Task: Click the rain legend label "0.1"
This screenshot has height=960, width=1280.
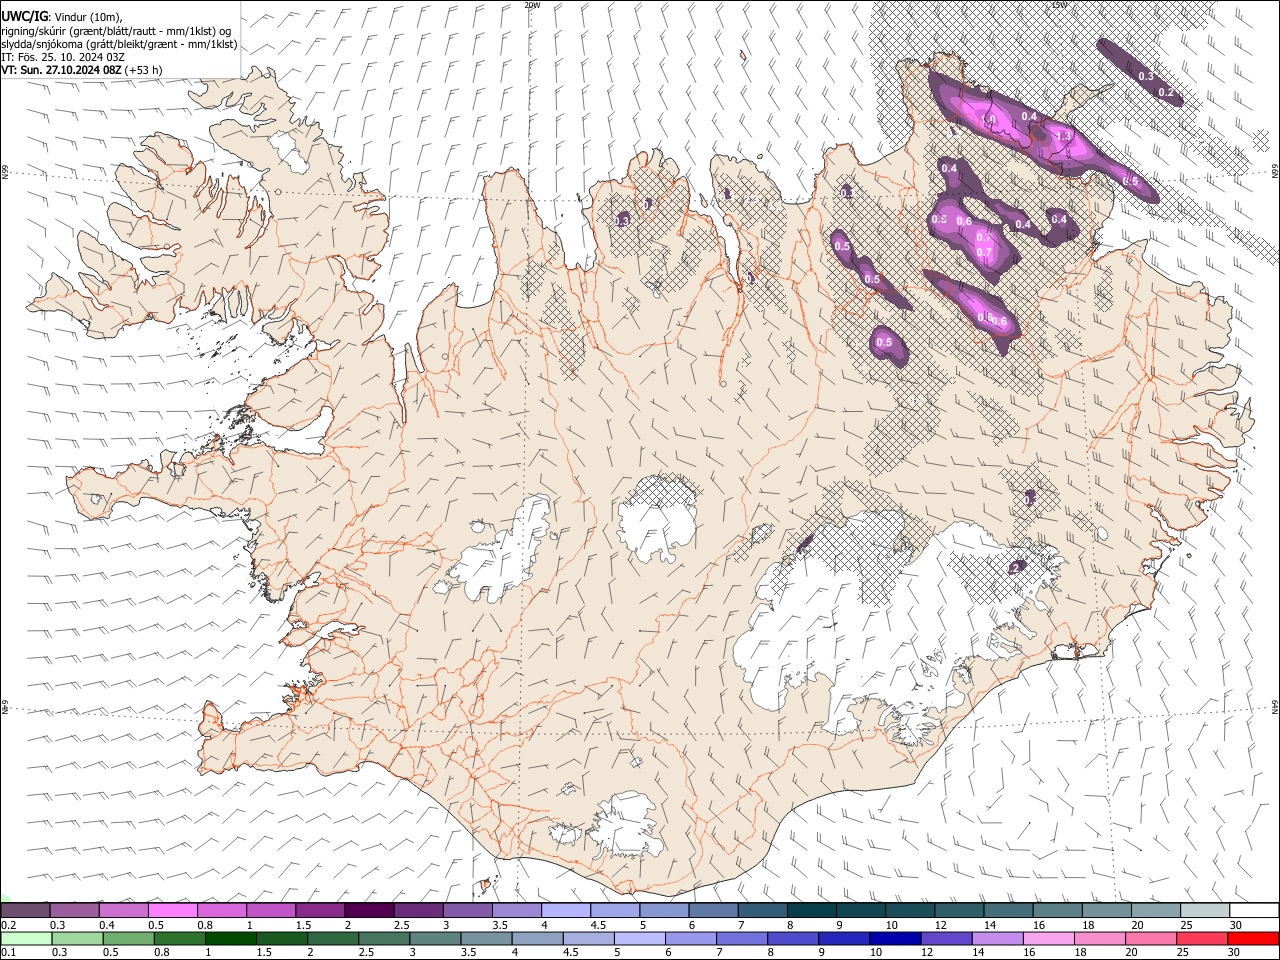Action: coord(8,953)
